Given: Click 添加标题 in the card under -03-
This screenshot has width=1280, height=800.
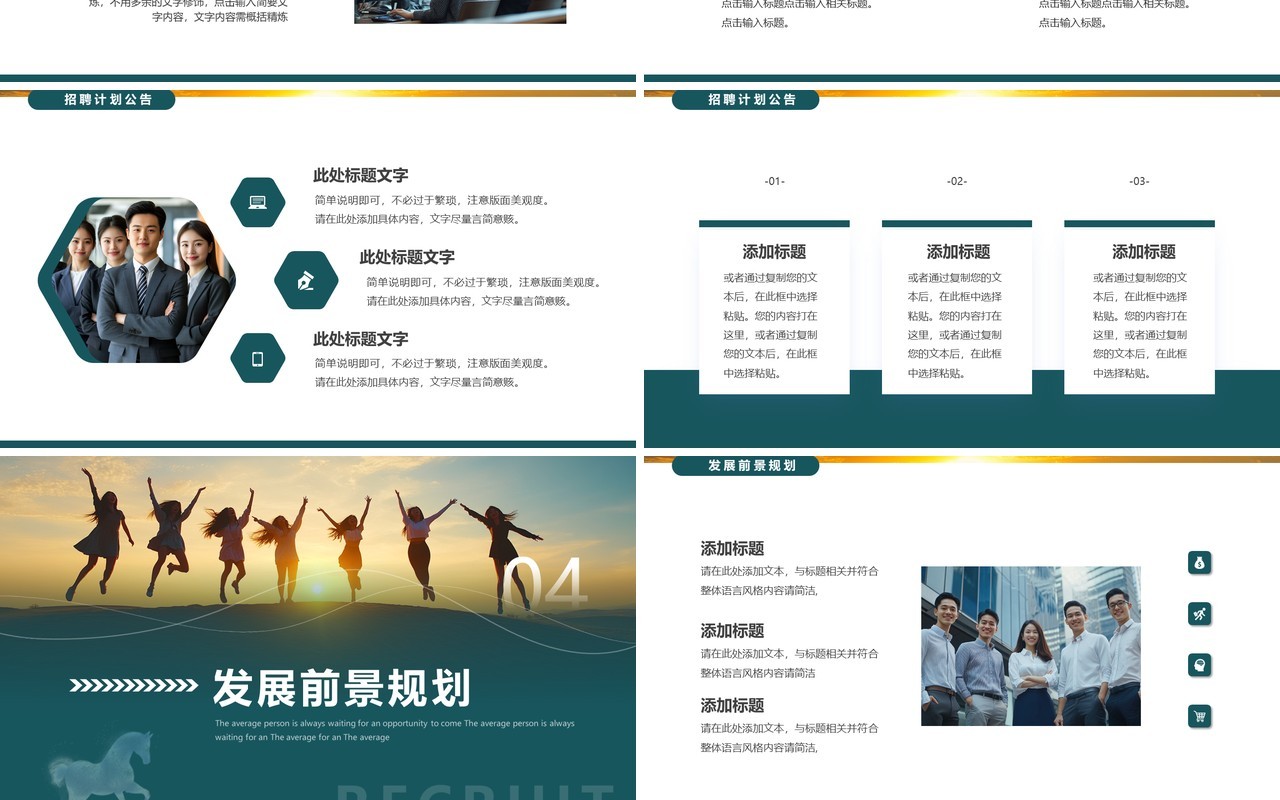Looking at the screenshot, I should (x=1144, y=252).
